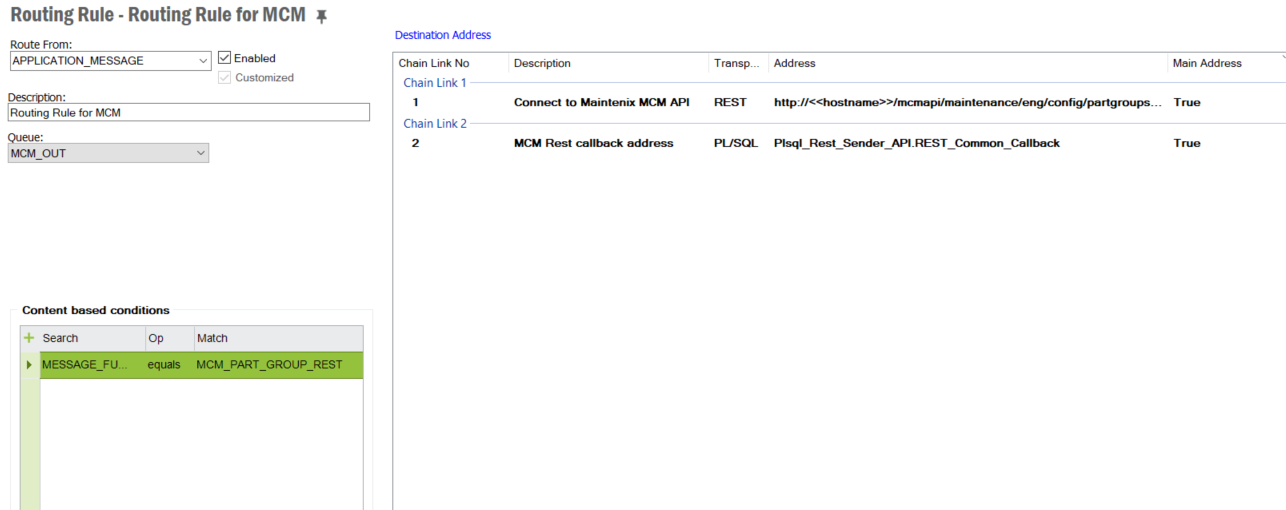Click the Customized checkbox

click(x=225, y=77)
